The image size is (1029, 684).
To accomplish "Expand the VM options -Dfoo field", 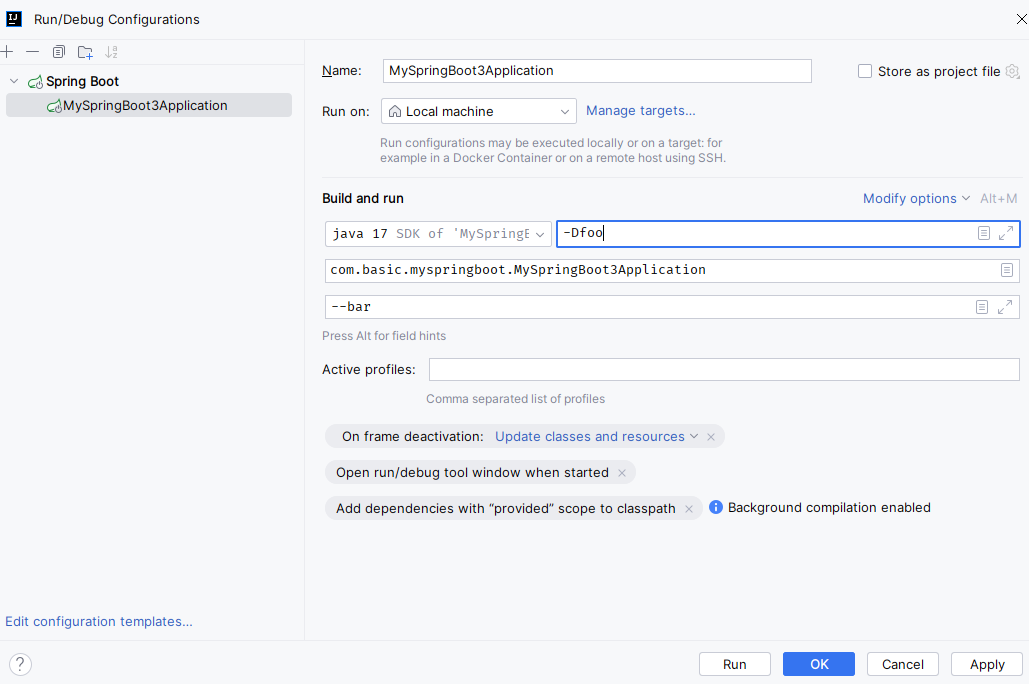I will [1006, 233].
